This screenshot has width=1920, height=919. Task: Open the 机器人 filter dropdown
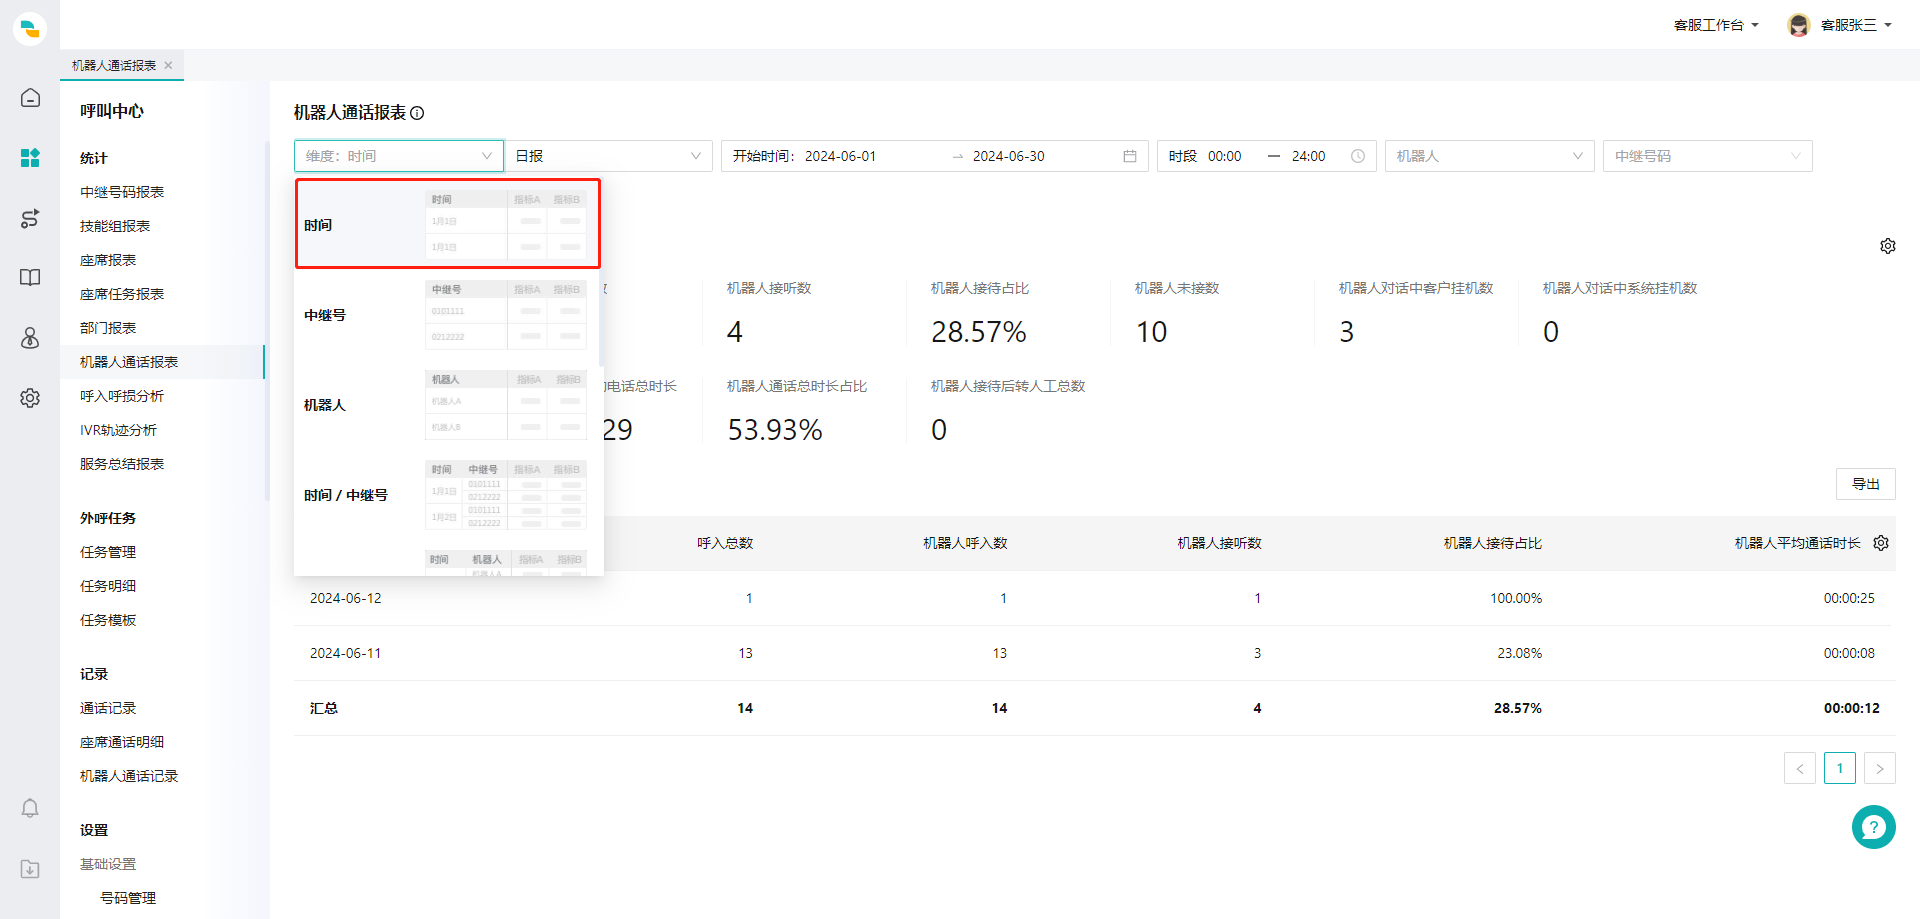pos(1490,156)
